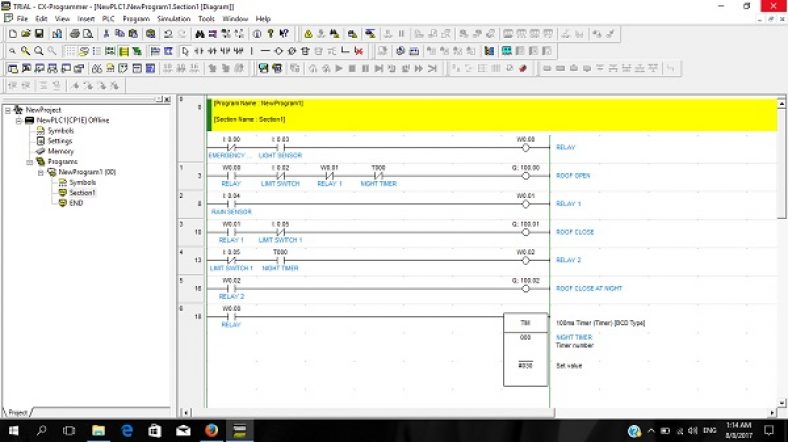The height and width of the screenshot is (442, 788).
Task: Toggle the watch window button
Action: [x=39, y=68]
